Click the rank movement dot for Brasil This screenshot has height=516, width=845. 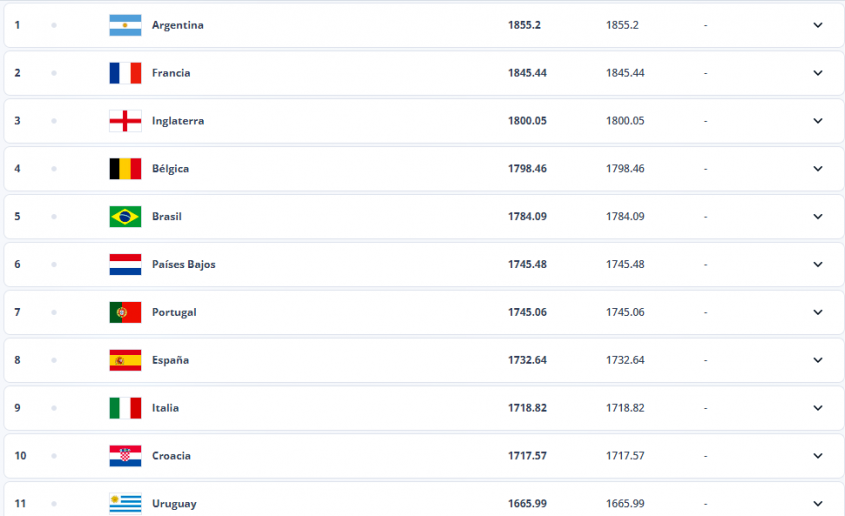click(54, 217)
